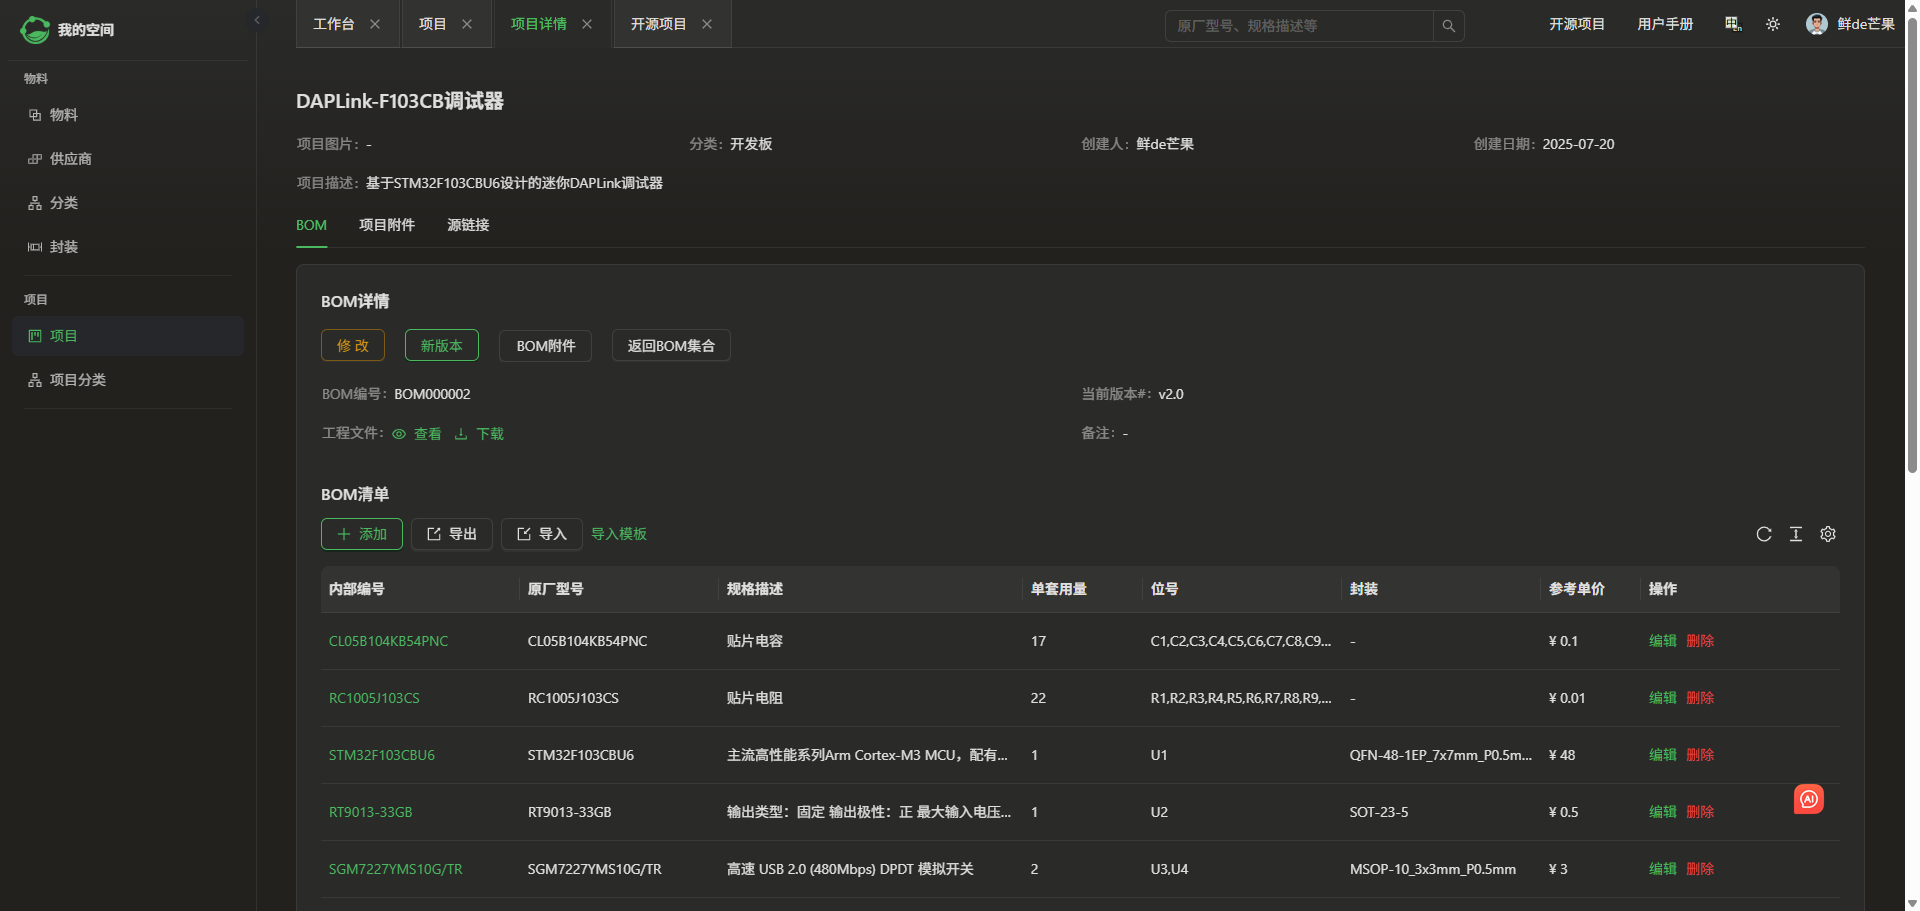Focus the part number search field

(1298, 26)
